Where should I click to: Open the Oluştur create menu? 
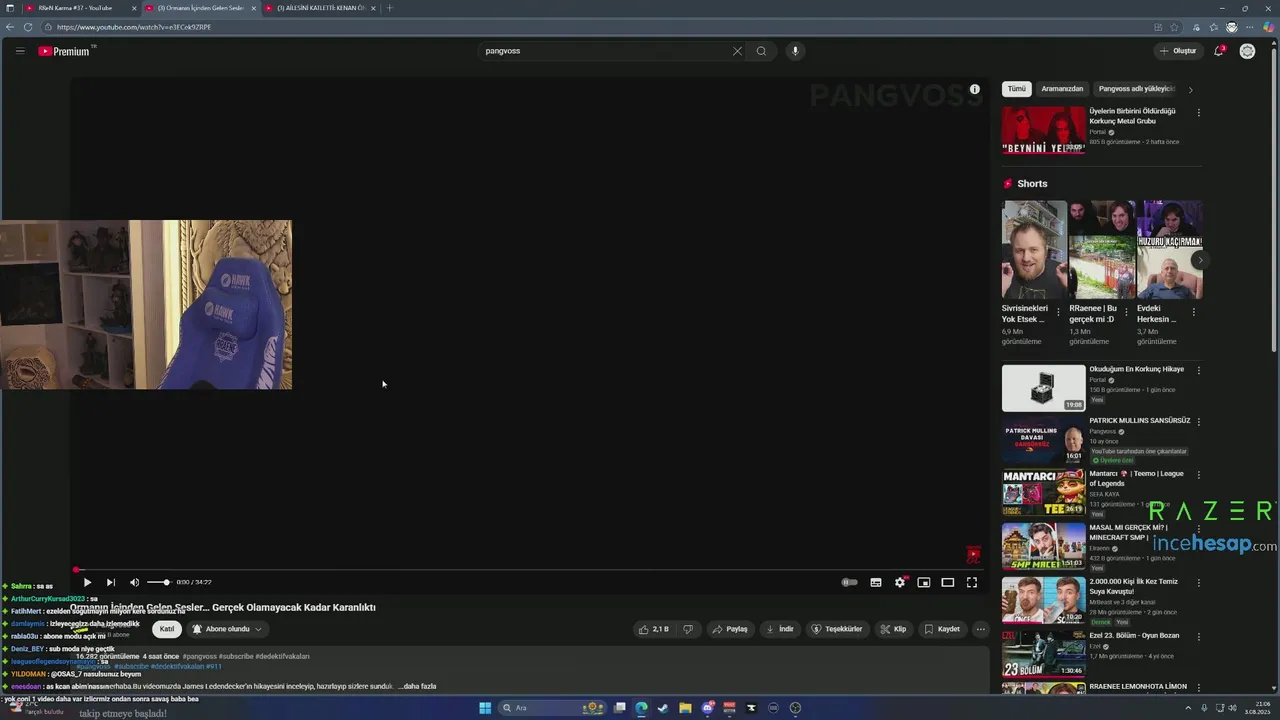[x=1178, y=51]
